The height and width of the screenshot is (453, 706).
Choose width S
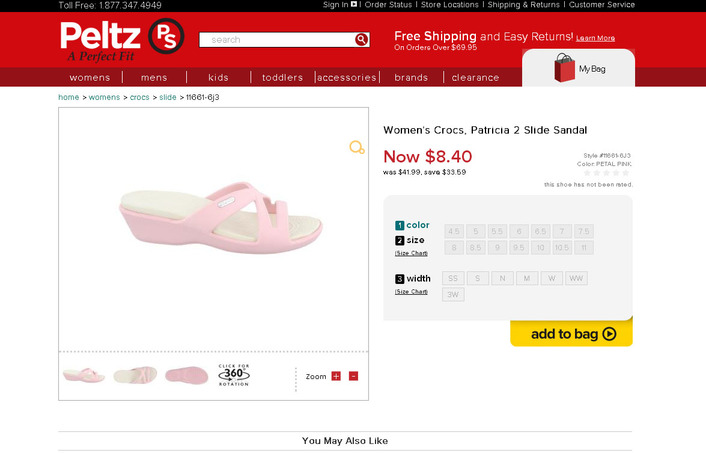[x=478, y=278]
